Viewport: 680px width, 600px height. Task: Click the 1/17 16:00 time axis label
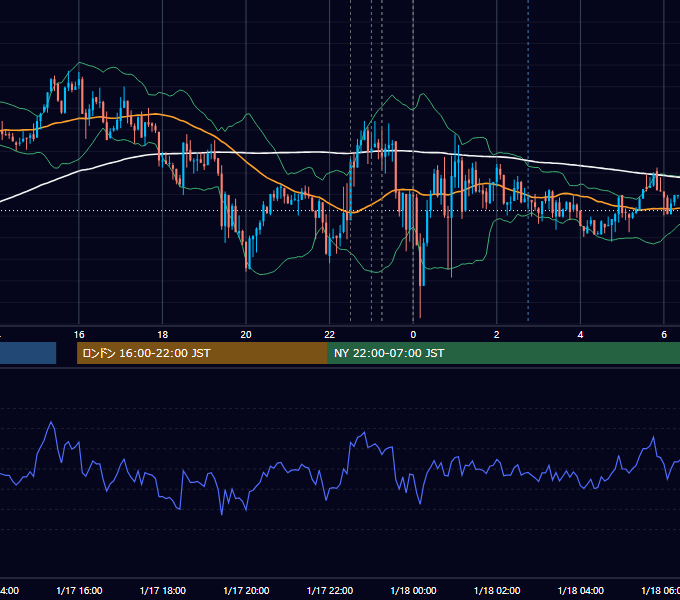click(x=79, y=590)
